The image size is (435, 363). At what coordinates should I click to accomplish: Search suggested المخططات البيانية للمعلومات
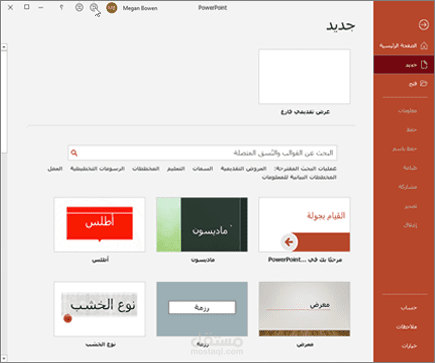pos(299,177)
